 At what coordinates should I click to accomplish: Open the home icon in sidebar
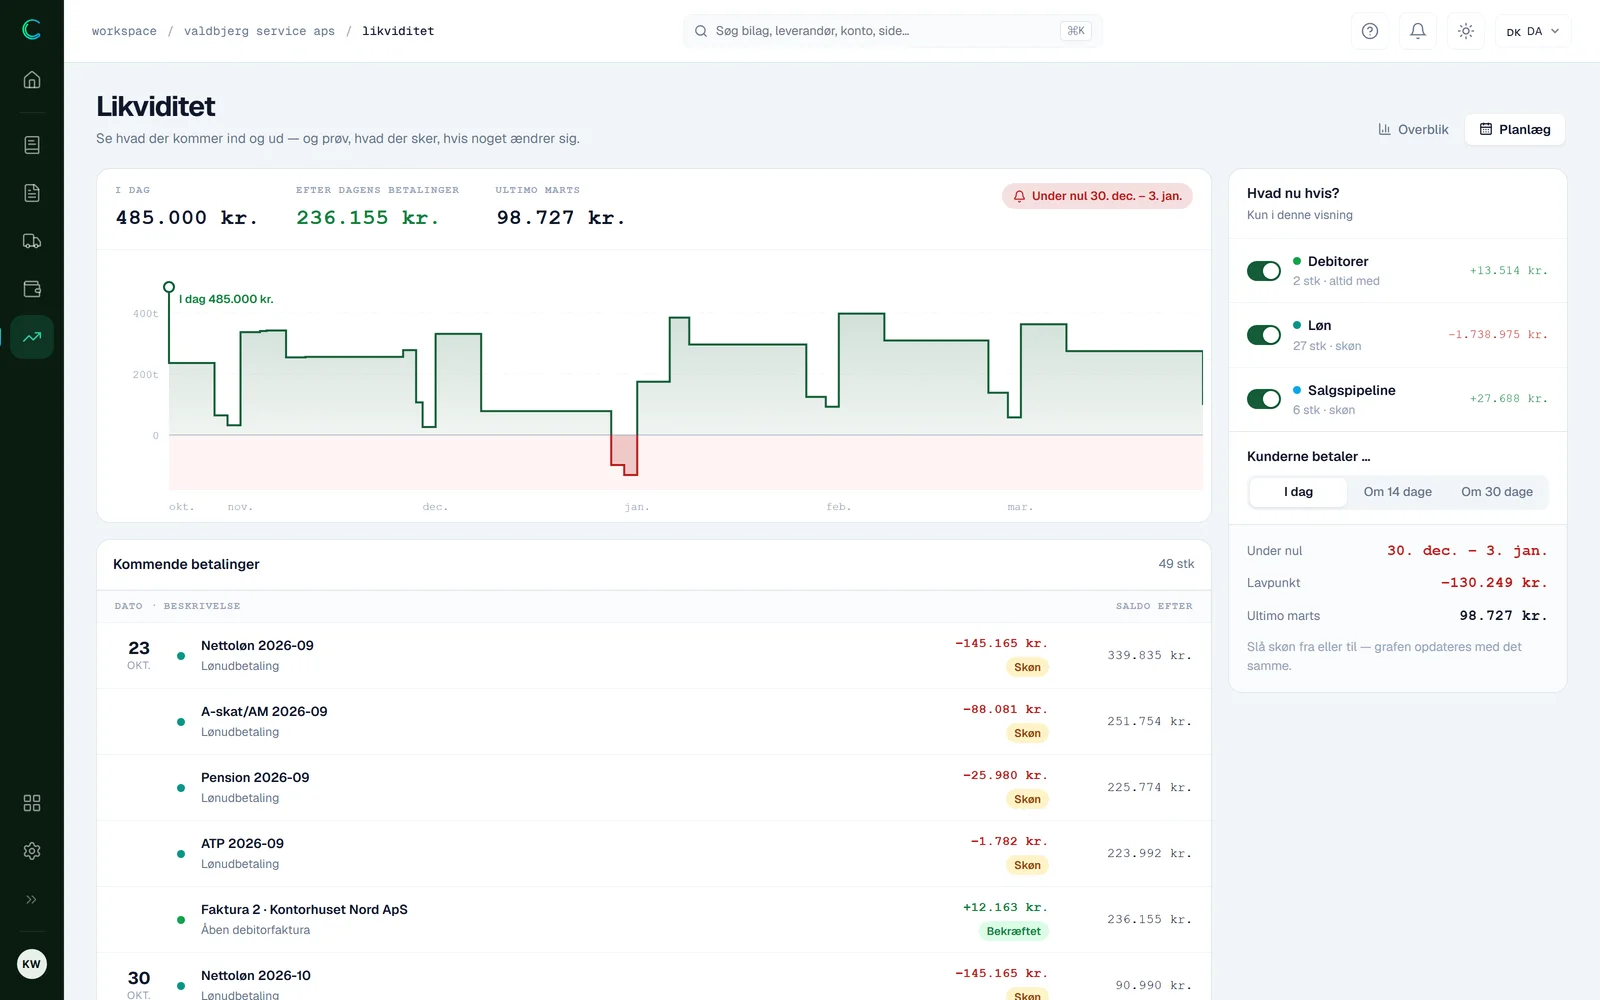32,80
